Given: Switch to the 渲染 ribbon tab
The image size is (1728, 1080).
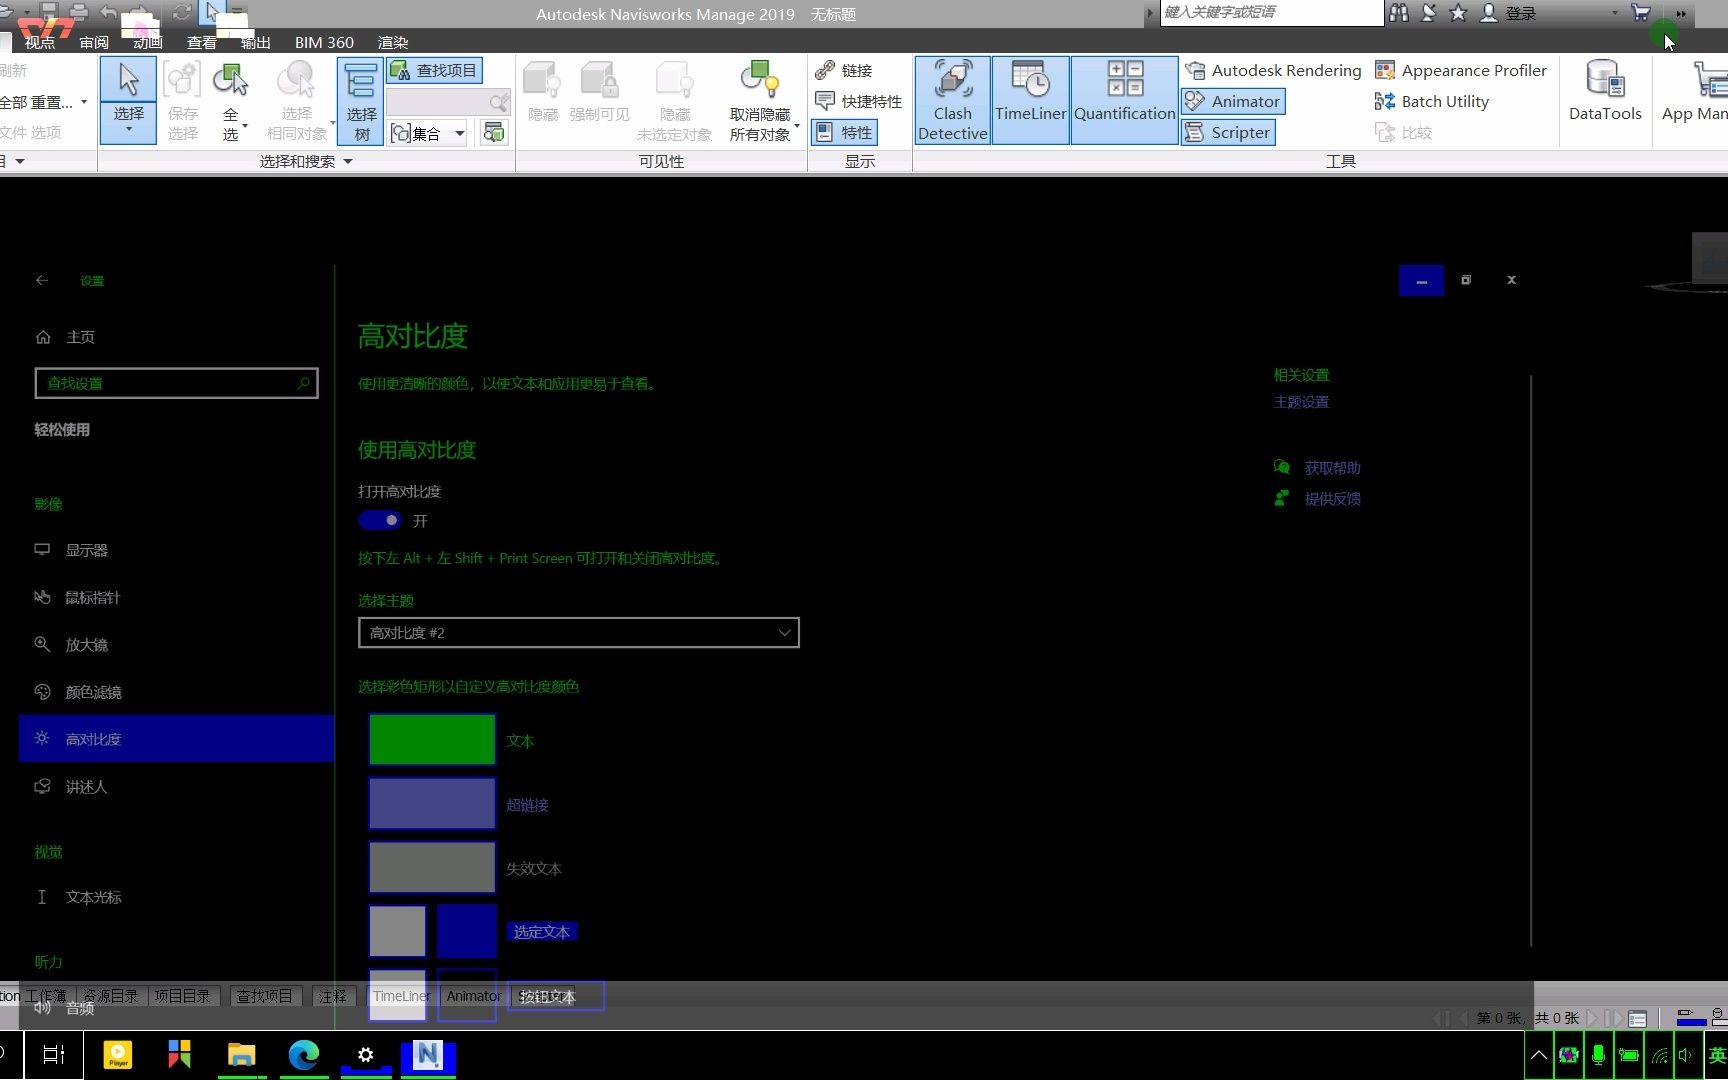Looking at the screenshot, I should (392, 42).
